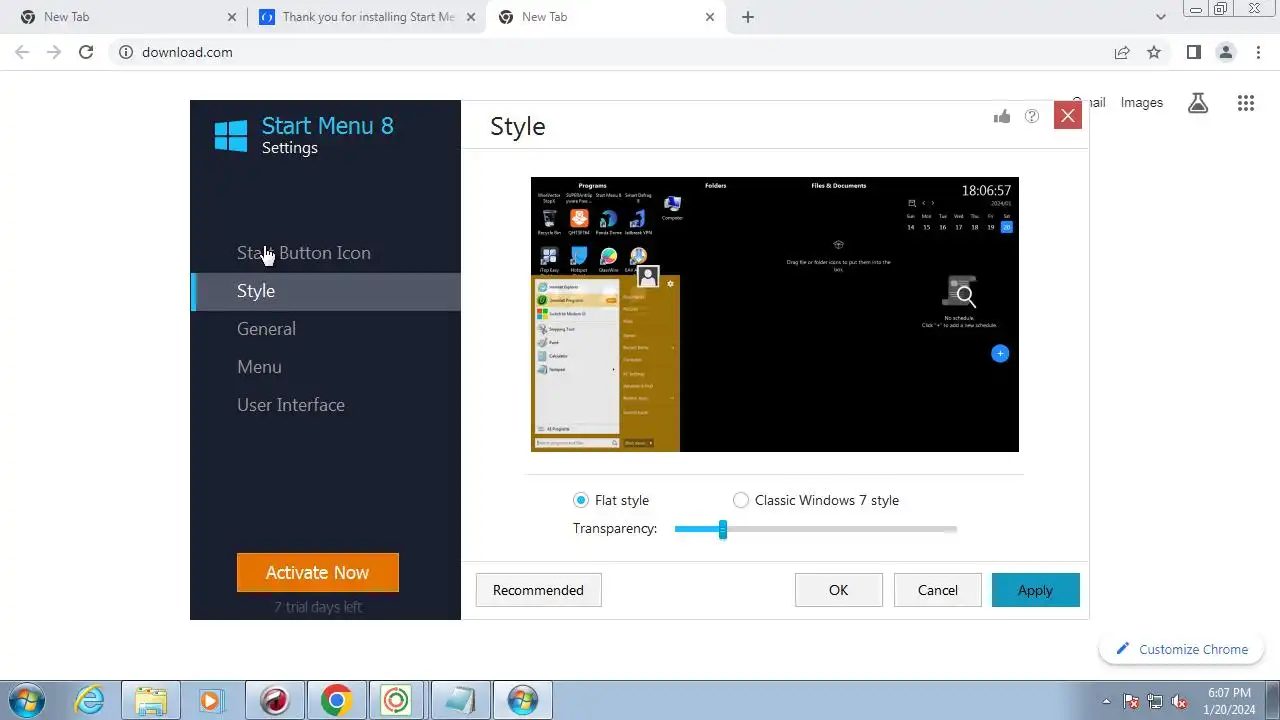Screen dimensions: 1280x720
Task: Open a new Chrome tab with plus
Action: 748,17
